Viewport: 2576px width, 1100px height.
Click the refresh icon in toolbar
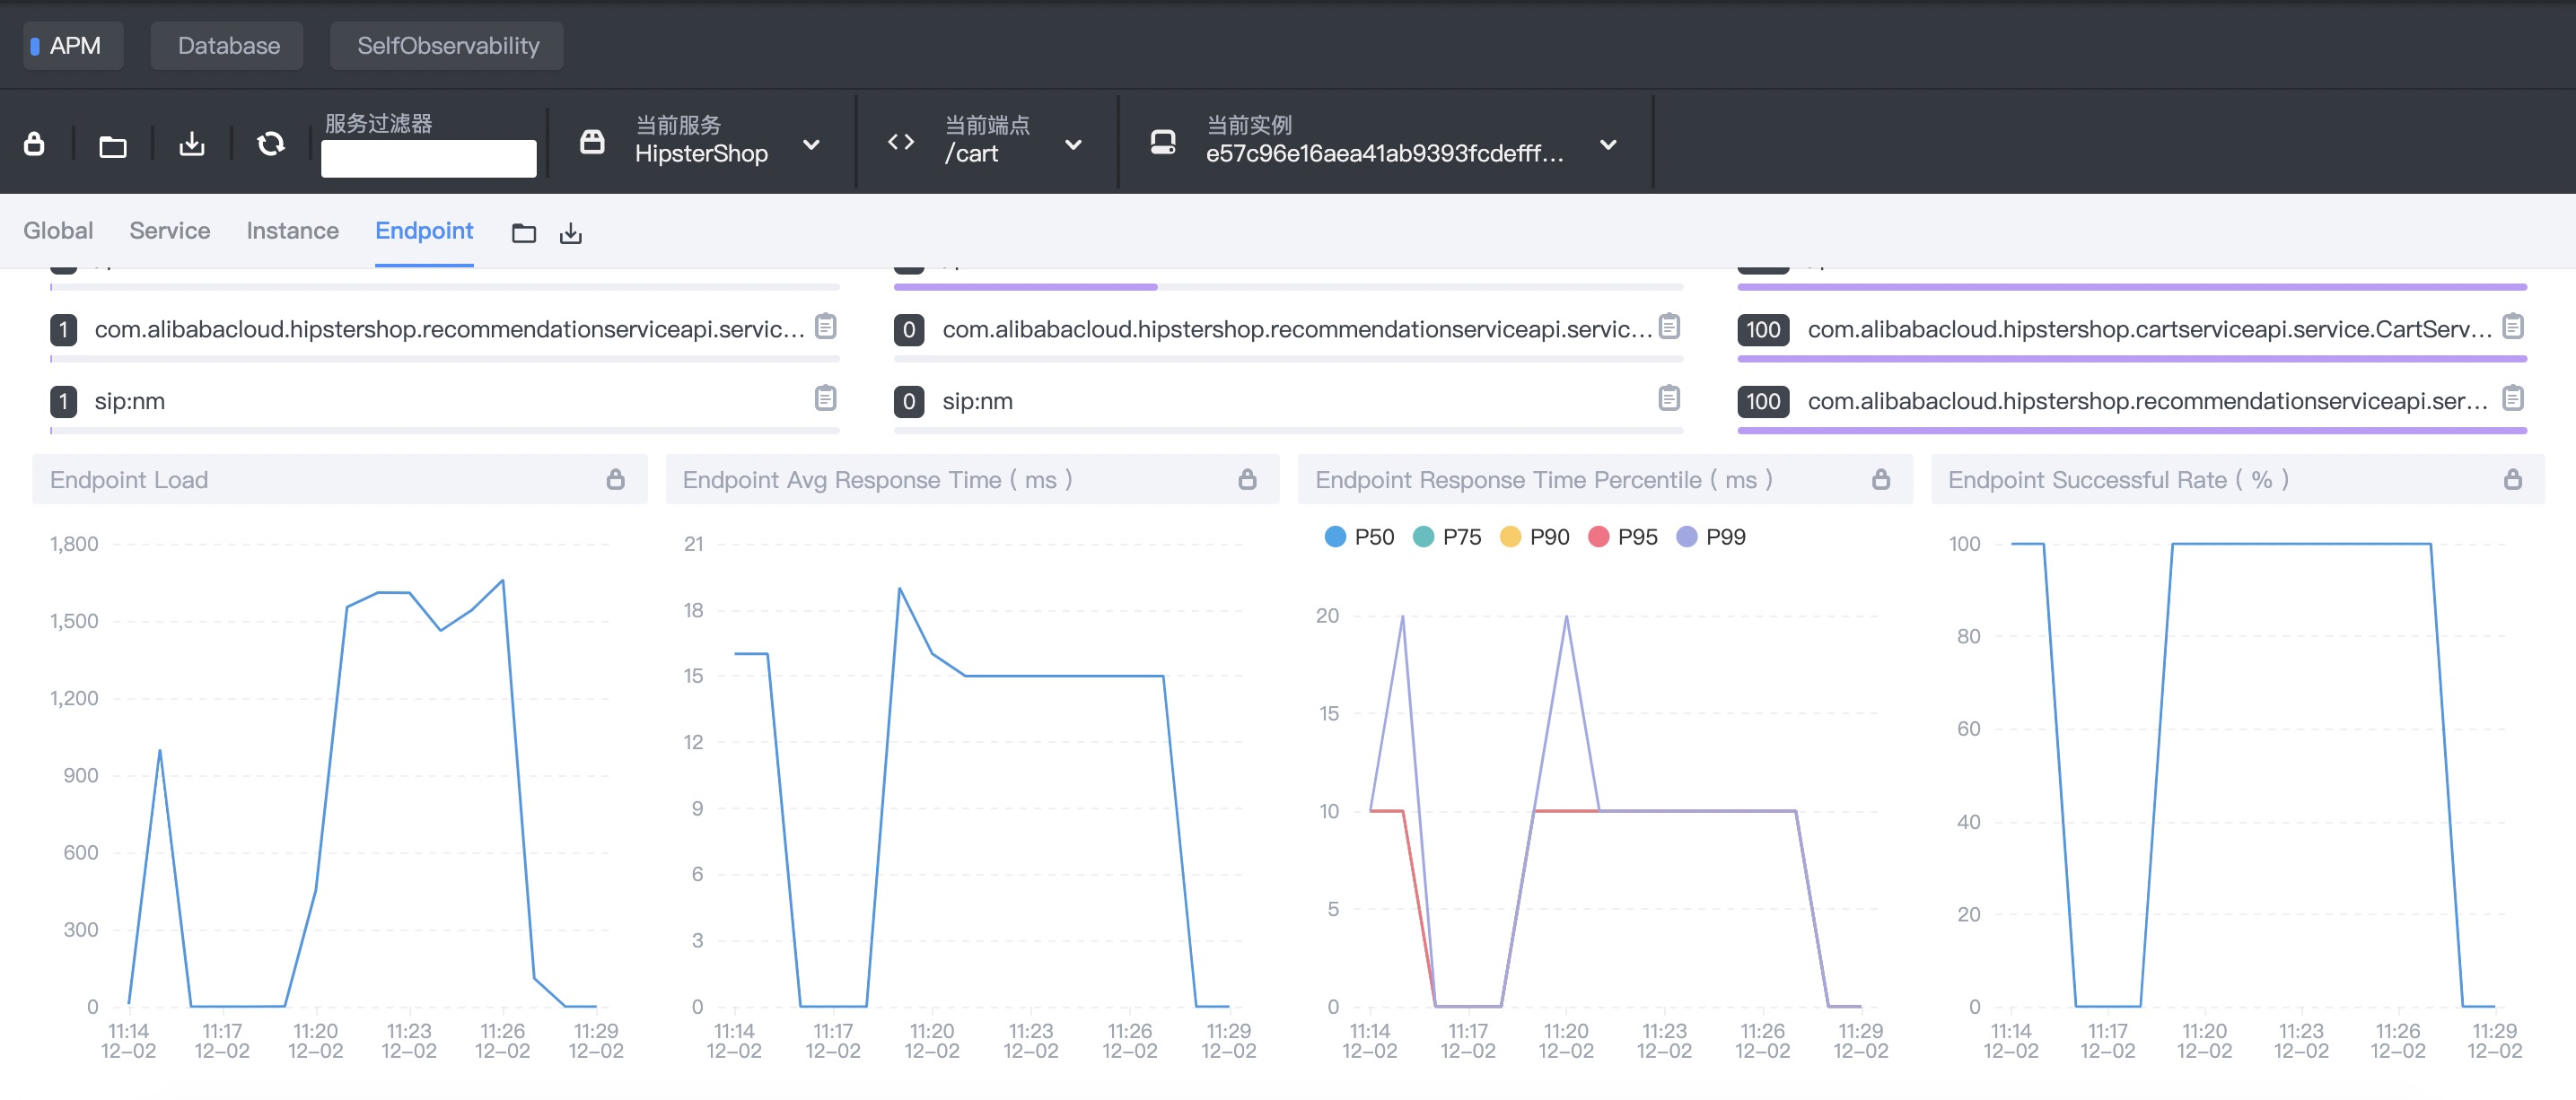pos(271,144)
